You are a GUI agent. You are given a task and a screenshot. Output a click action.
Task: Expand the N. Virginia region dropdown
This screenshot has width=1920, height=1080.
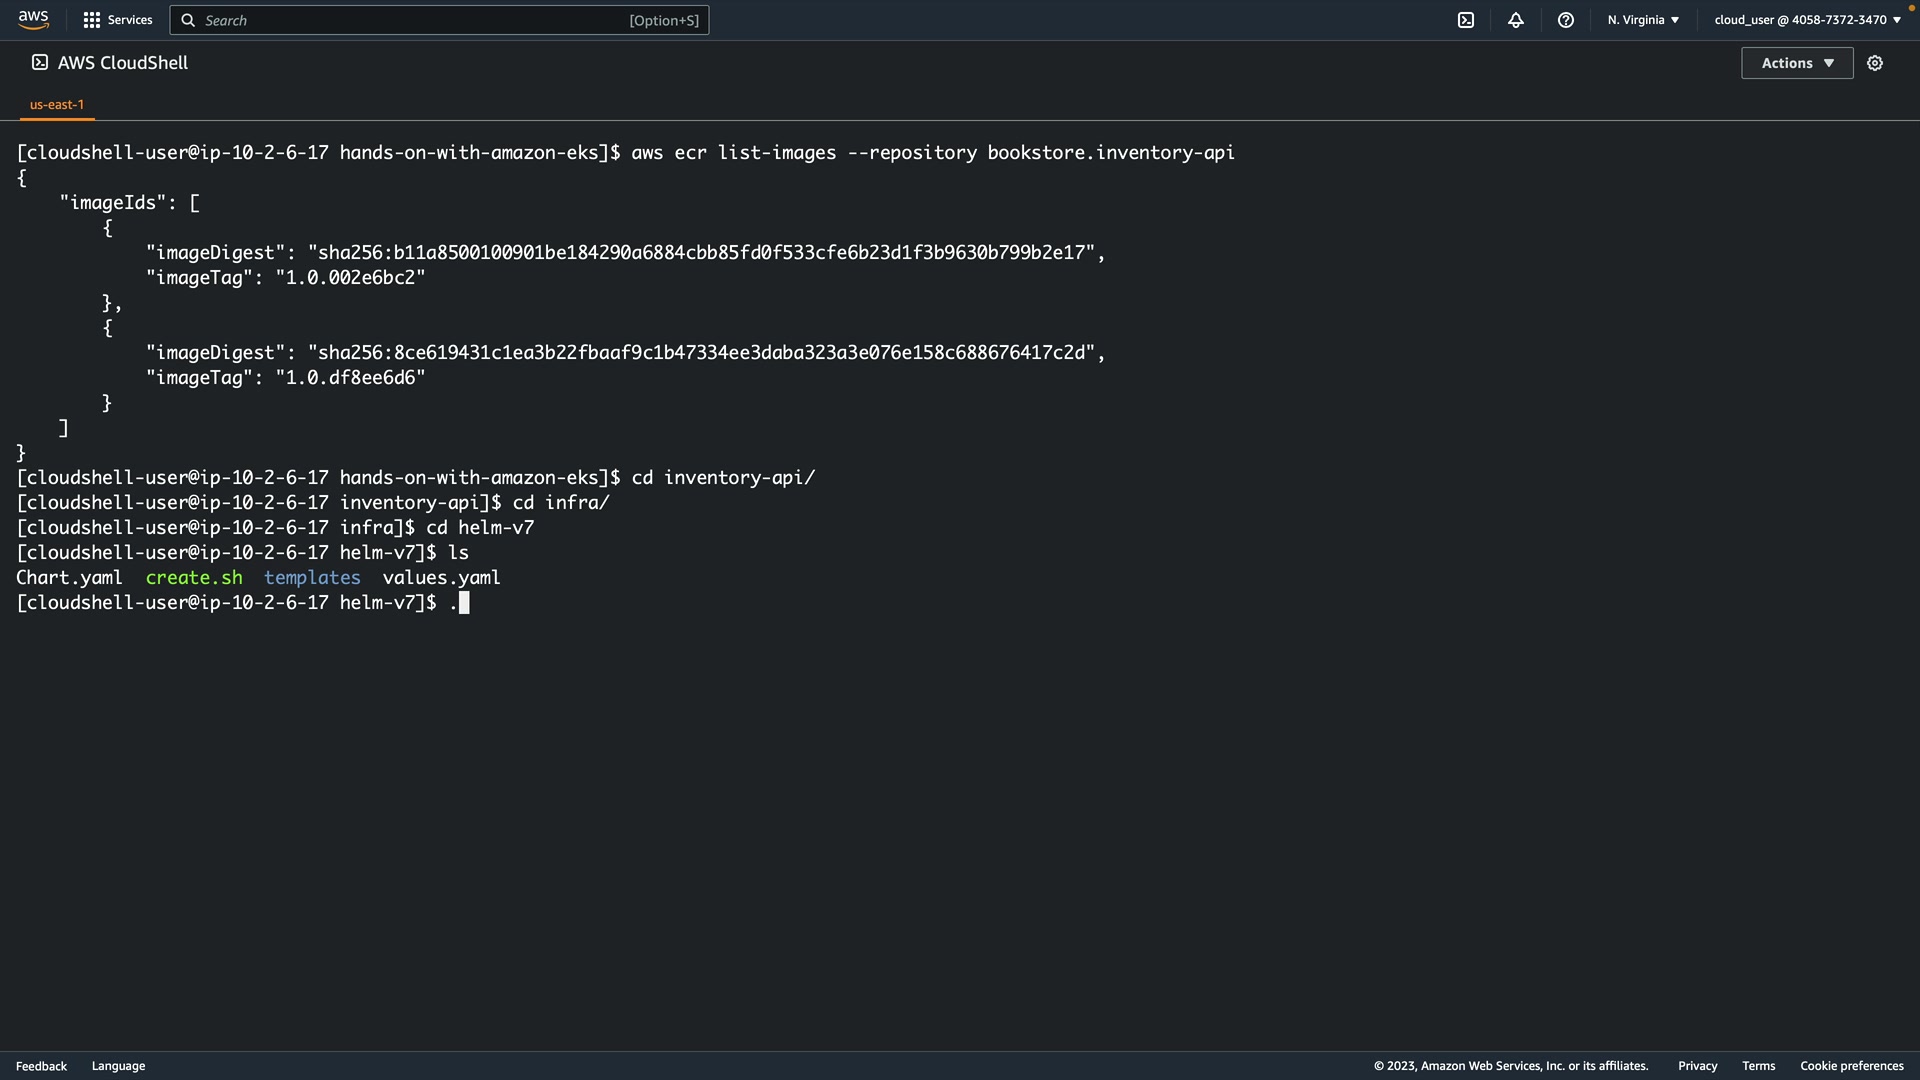pyautogui.click(x=1643, y=20)
